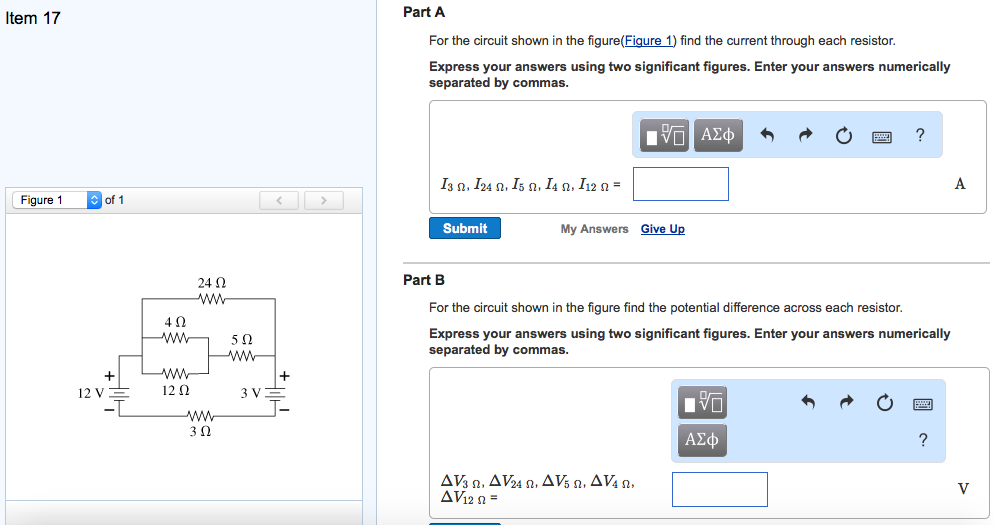Click the help question mark in Part B
The height and width of the screenshot is (525, 993).
click(x=922, y=440)
